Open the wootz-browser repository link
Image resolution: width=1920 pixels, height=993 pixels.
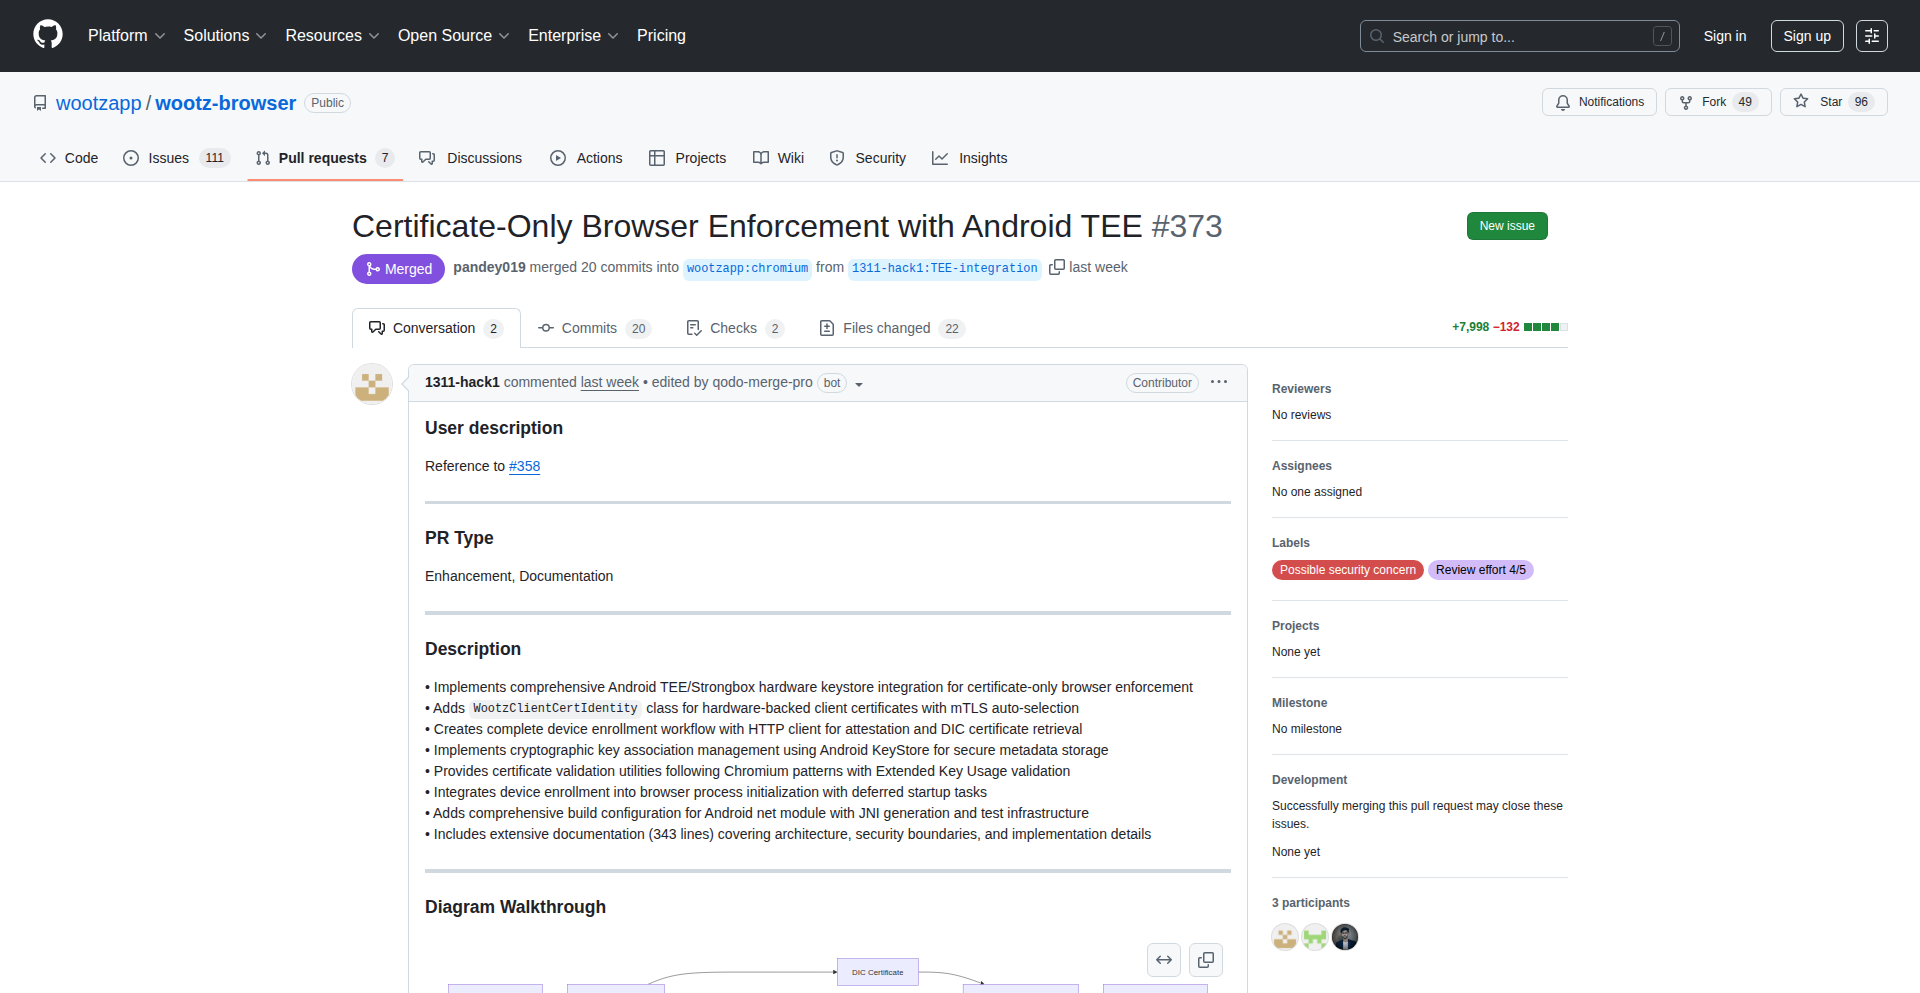[x=225, y=103]
